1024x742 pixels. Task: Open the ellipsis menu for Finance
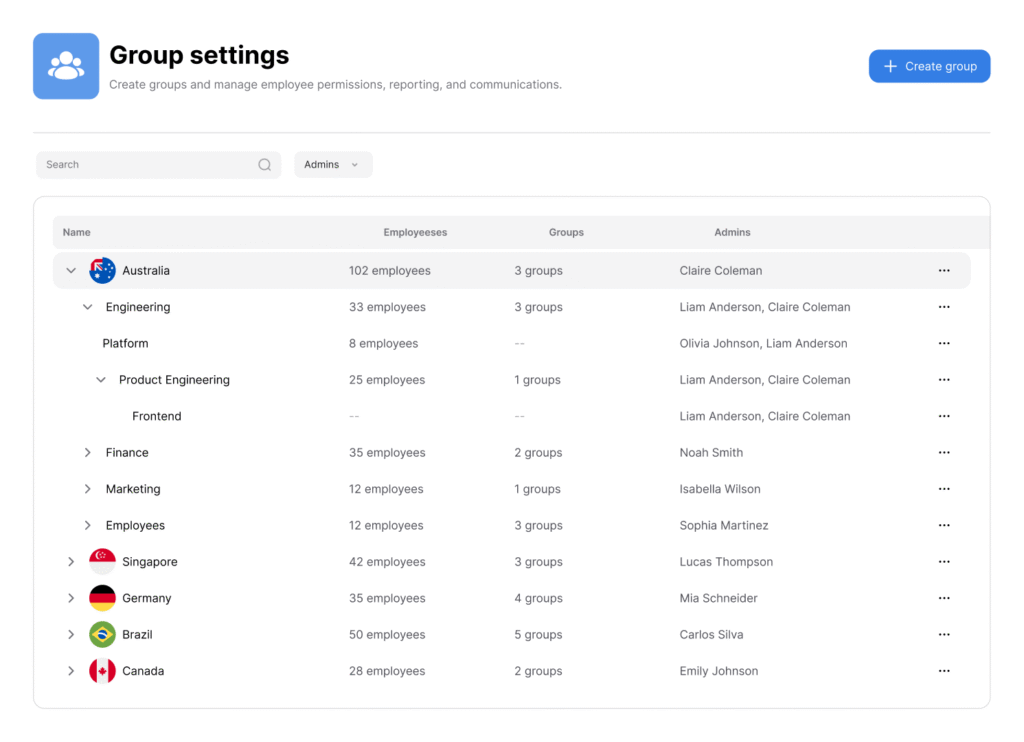[944, 453]
